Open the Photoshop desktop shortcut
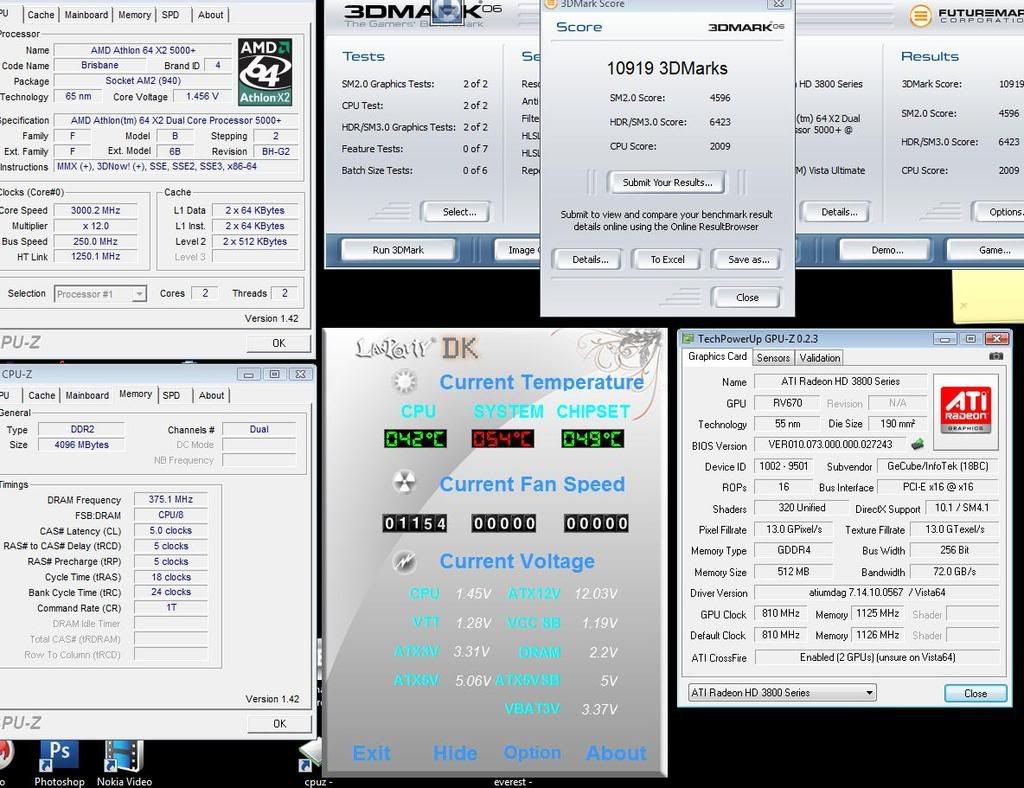1024x788 pixels. pos(58,756)
